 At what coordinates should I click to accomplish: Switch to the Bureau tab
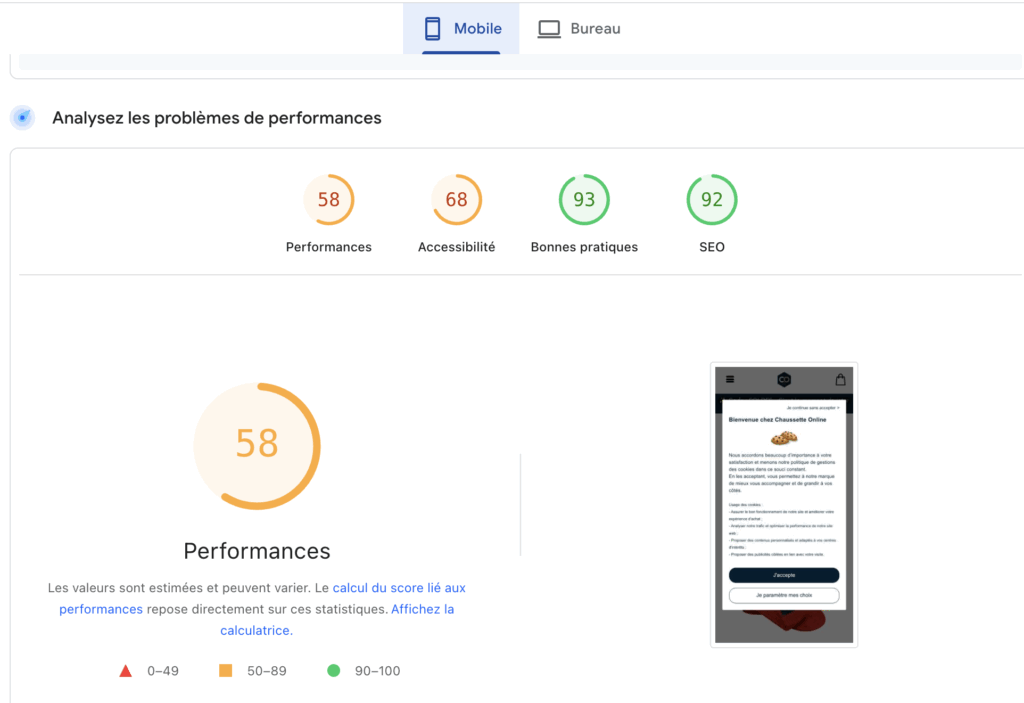pos(579,29)
